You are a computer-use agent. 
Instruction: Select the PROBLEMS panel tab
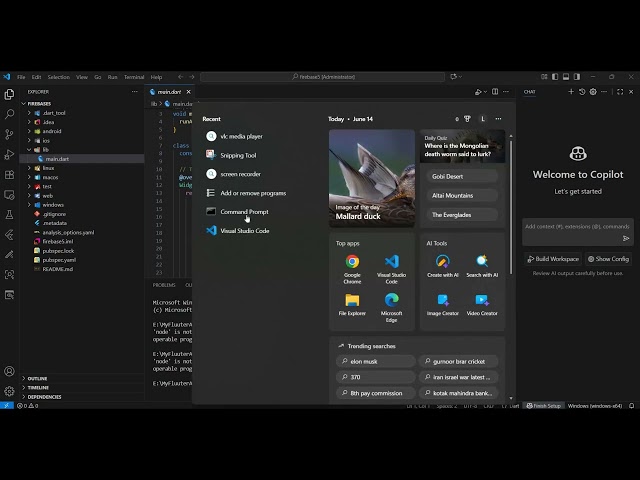tap(164, 285)
